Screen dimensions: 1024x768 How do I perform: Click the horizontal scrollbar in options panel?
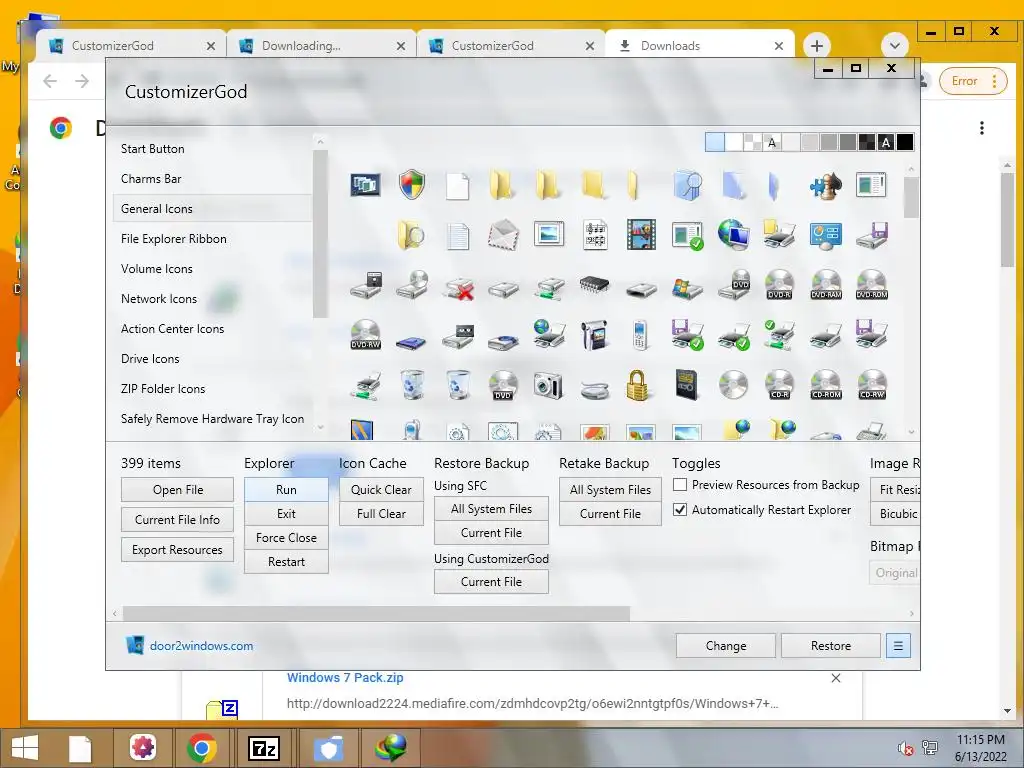tap(376, 614)
